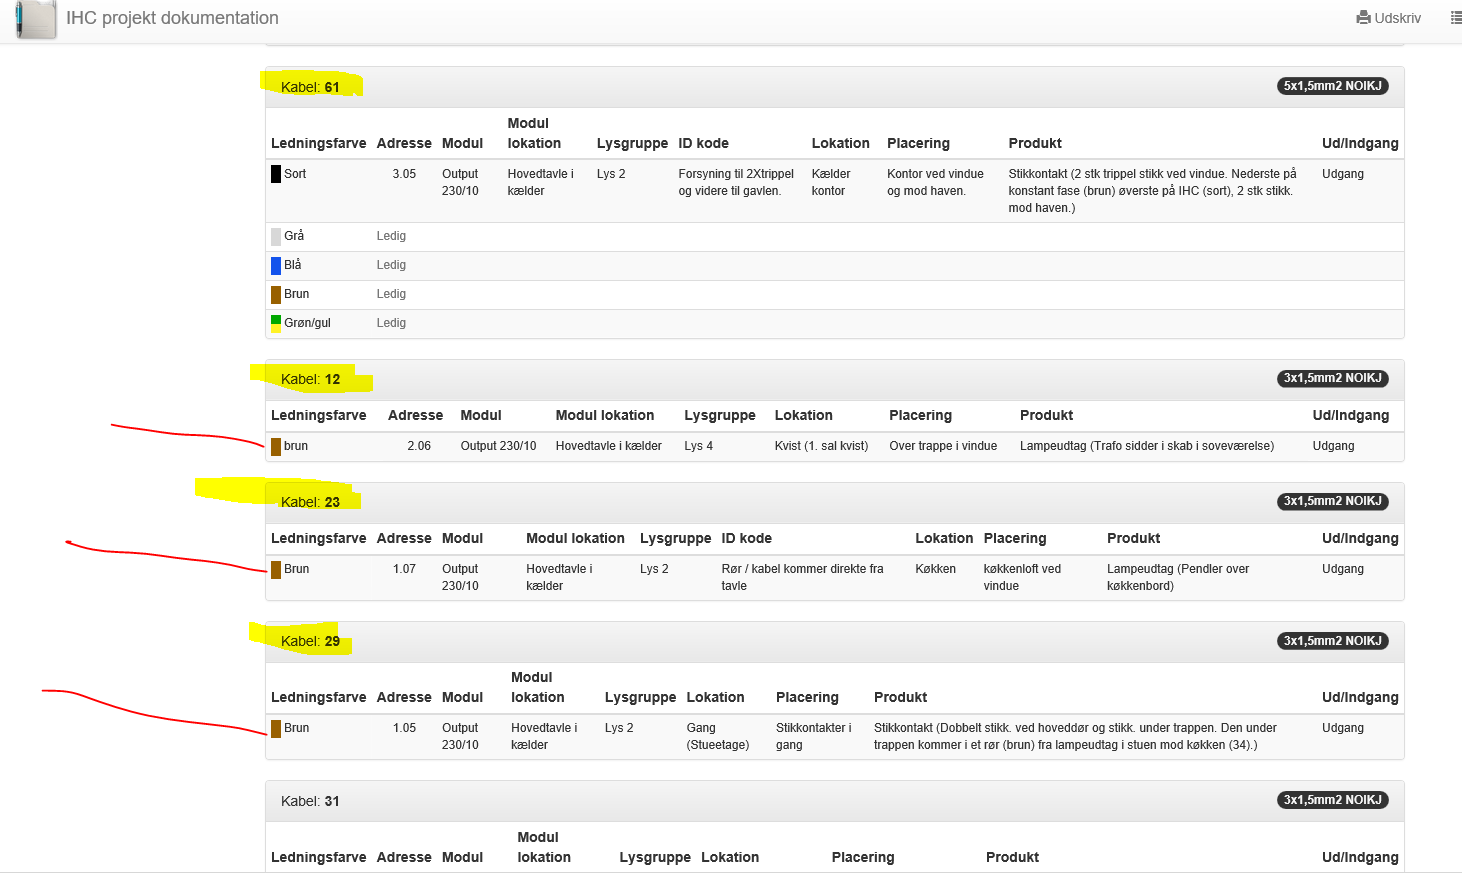The image size is (1462, 873).
Task: Click the blue Blå wire color swatch
Action: click(276, 266)
